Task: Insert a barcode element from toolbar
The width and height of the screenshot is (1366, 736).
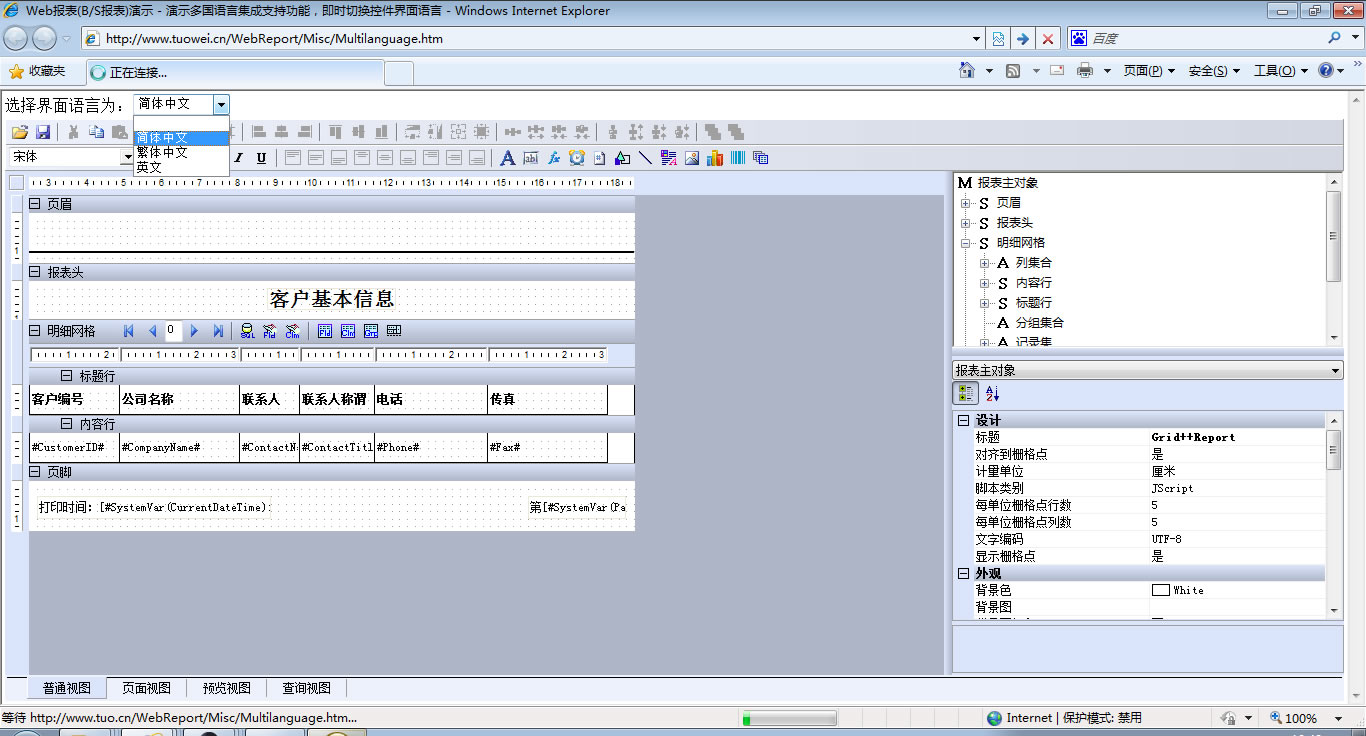Action: point(738,158)
